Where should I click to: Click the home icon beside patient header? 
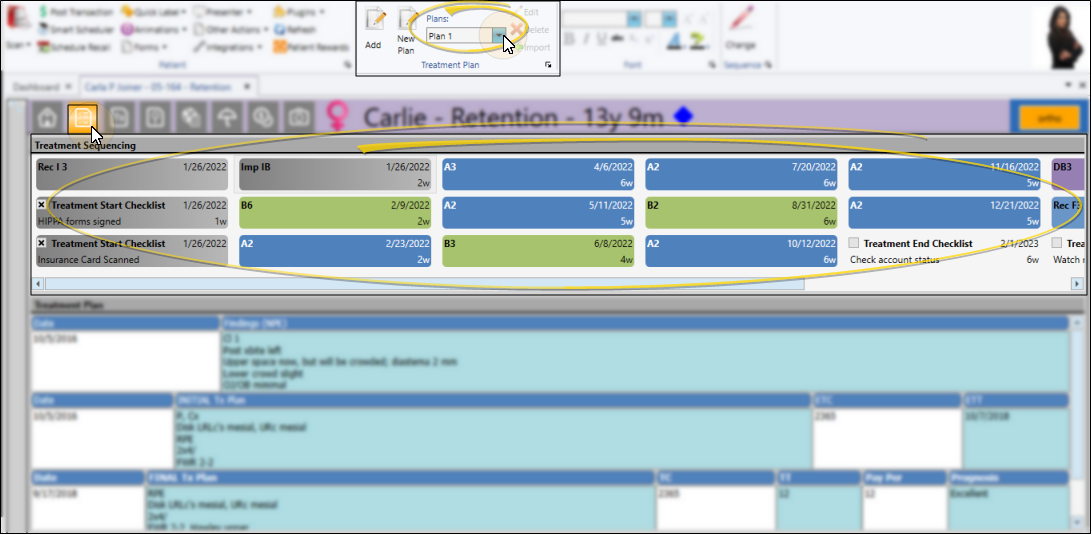(x=48, y=118)
